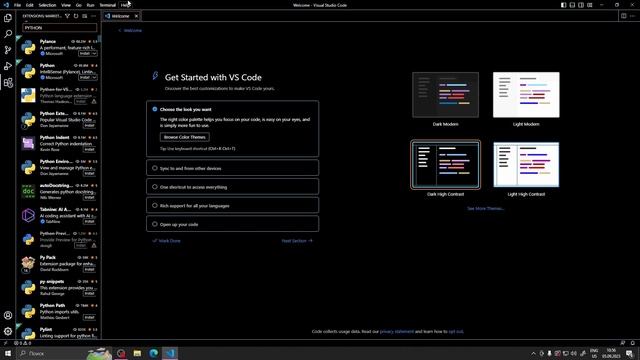640x360 pixels.
Task: Click the extensions filter funnel icon
Action: click(67, 16)
